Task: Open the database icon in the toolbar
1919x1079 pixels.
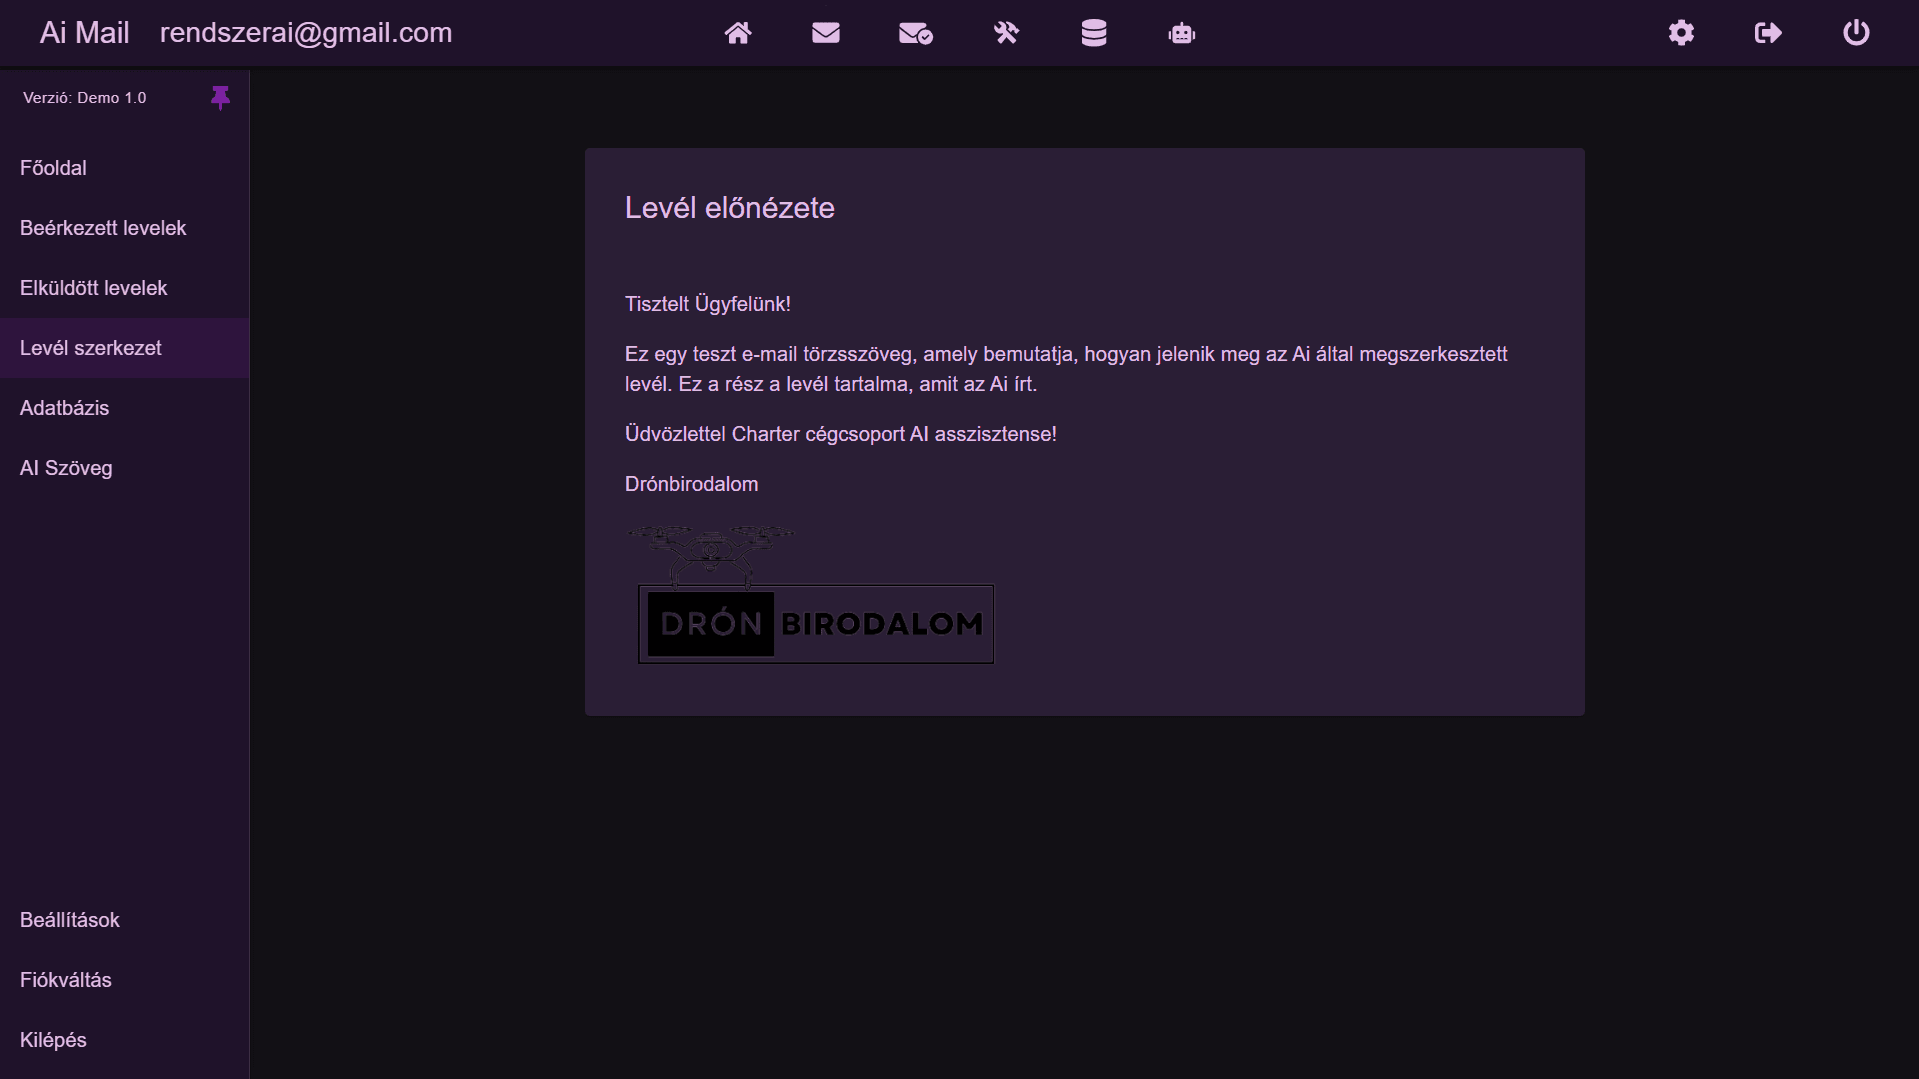Action: click(1094, 33)
